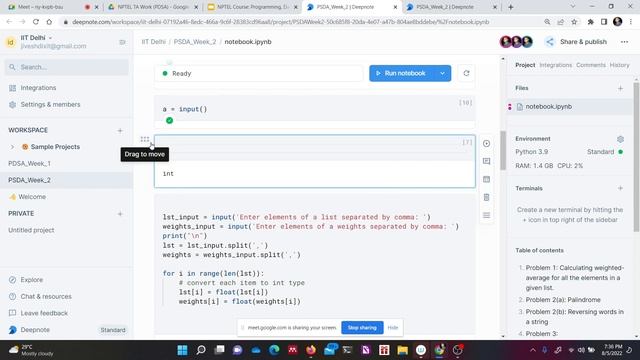Screen dimensions: 640x360
Task: Click the IIT Delhi breadcrumb
Action: tap(153, 42)
